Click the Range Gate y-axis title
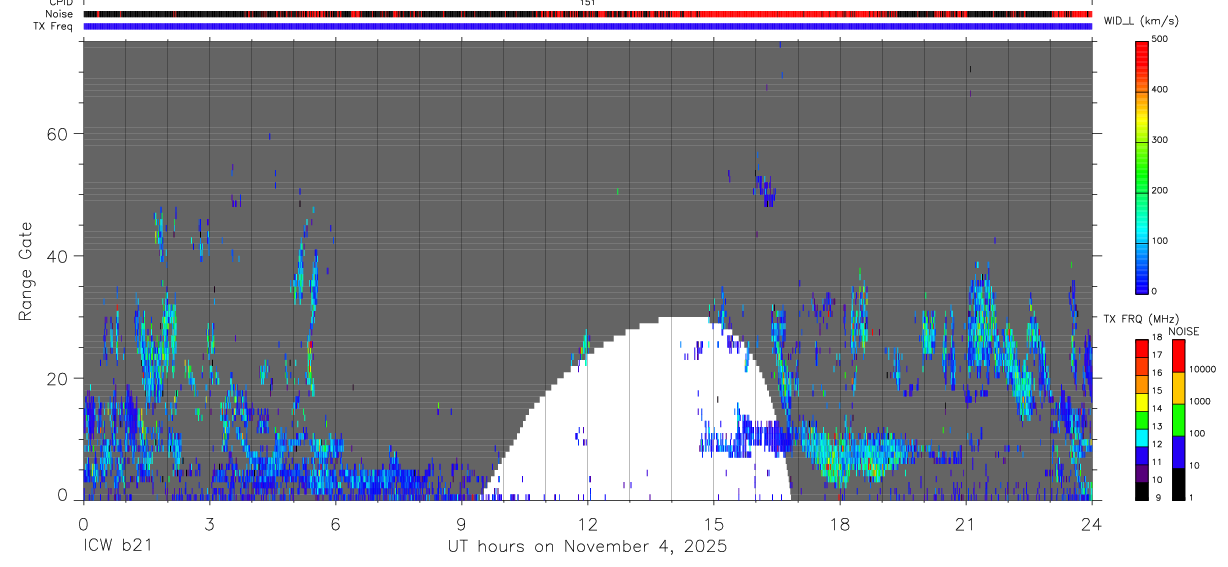This screenshot has width=1228, height=567. tap(27, 272)
